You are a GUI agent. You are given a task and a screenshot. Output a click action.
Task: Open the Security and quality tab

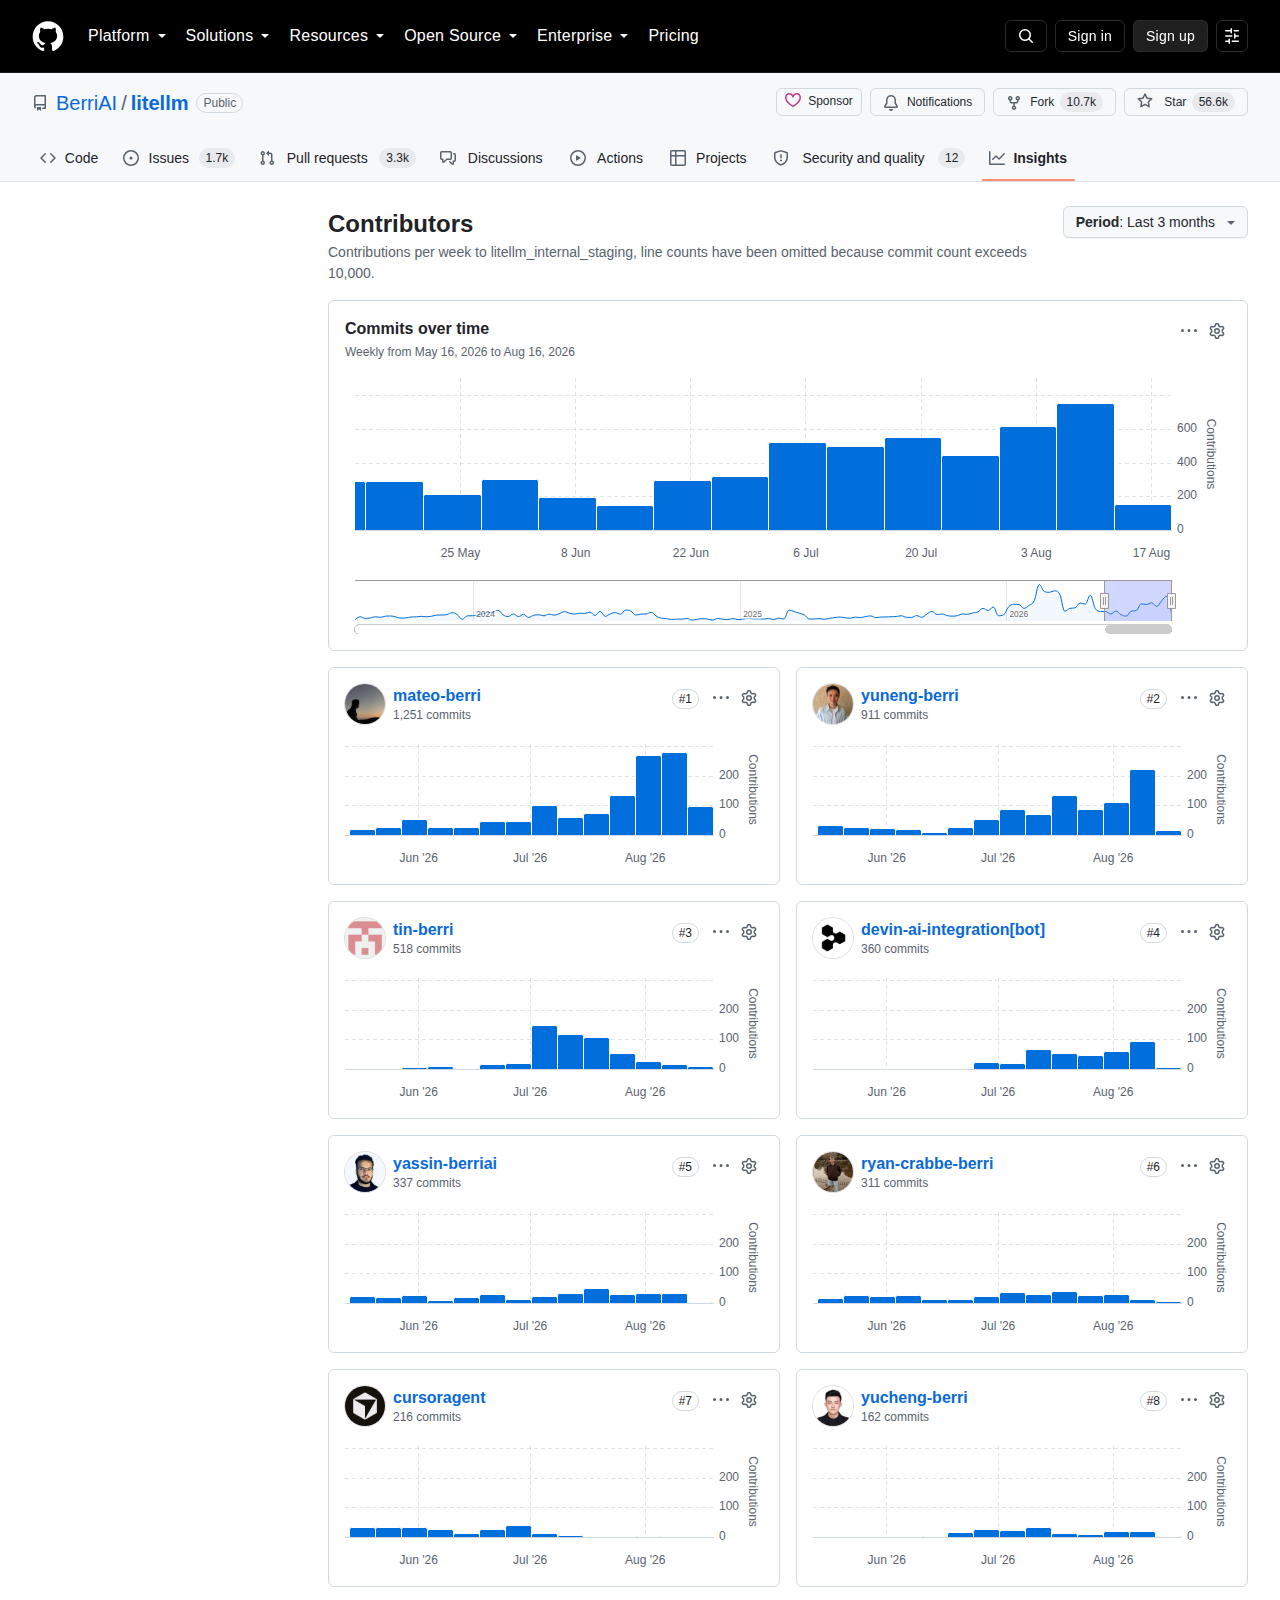(868, 158)
